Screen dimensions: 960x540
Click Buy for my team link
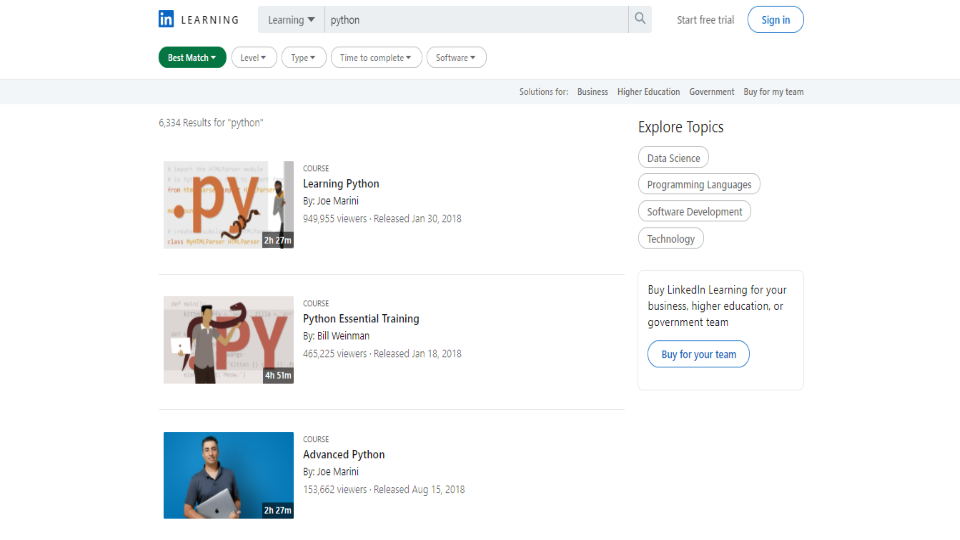click(773, 92)
